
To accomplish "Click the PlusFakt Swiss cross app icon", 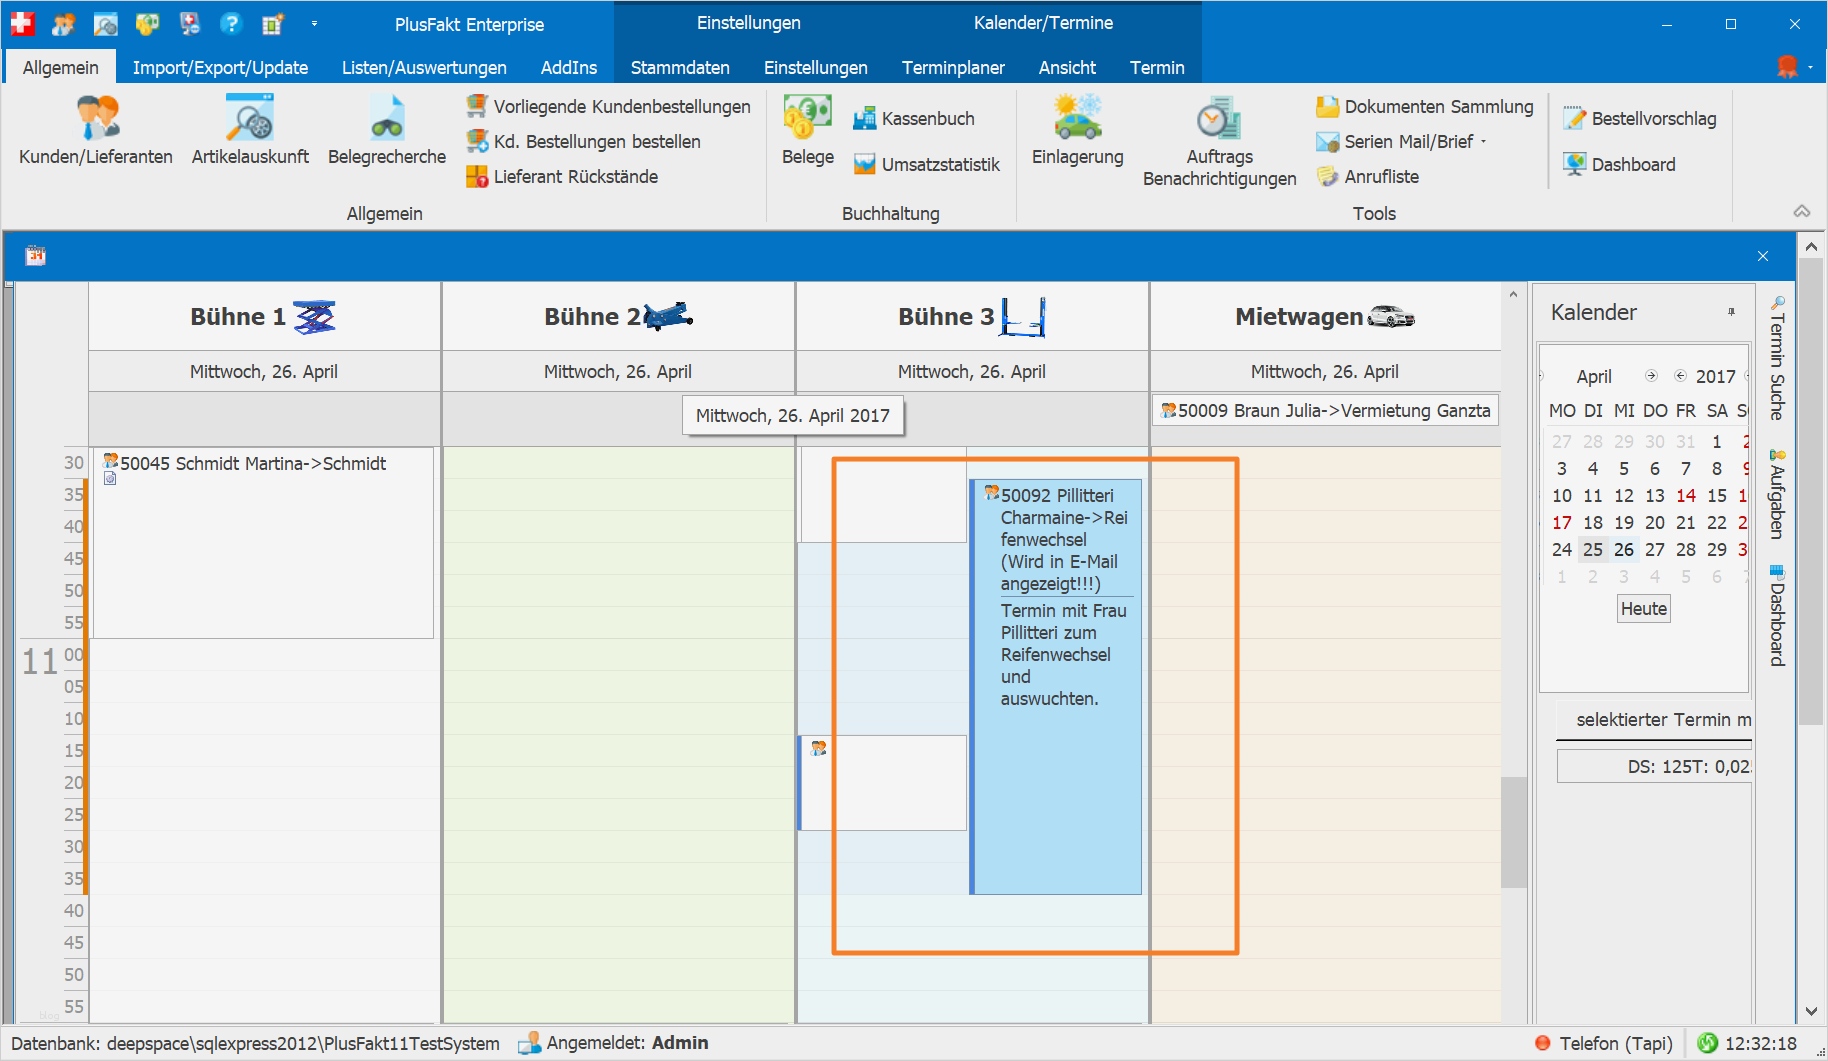I will coord(22,24).
